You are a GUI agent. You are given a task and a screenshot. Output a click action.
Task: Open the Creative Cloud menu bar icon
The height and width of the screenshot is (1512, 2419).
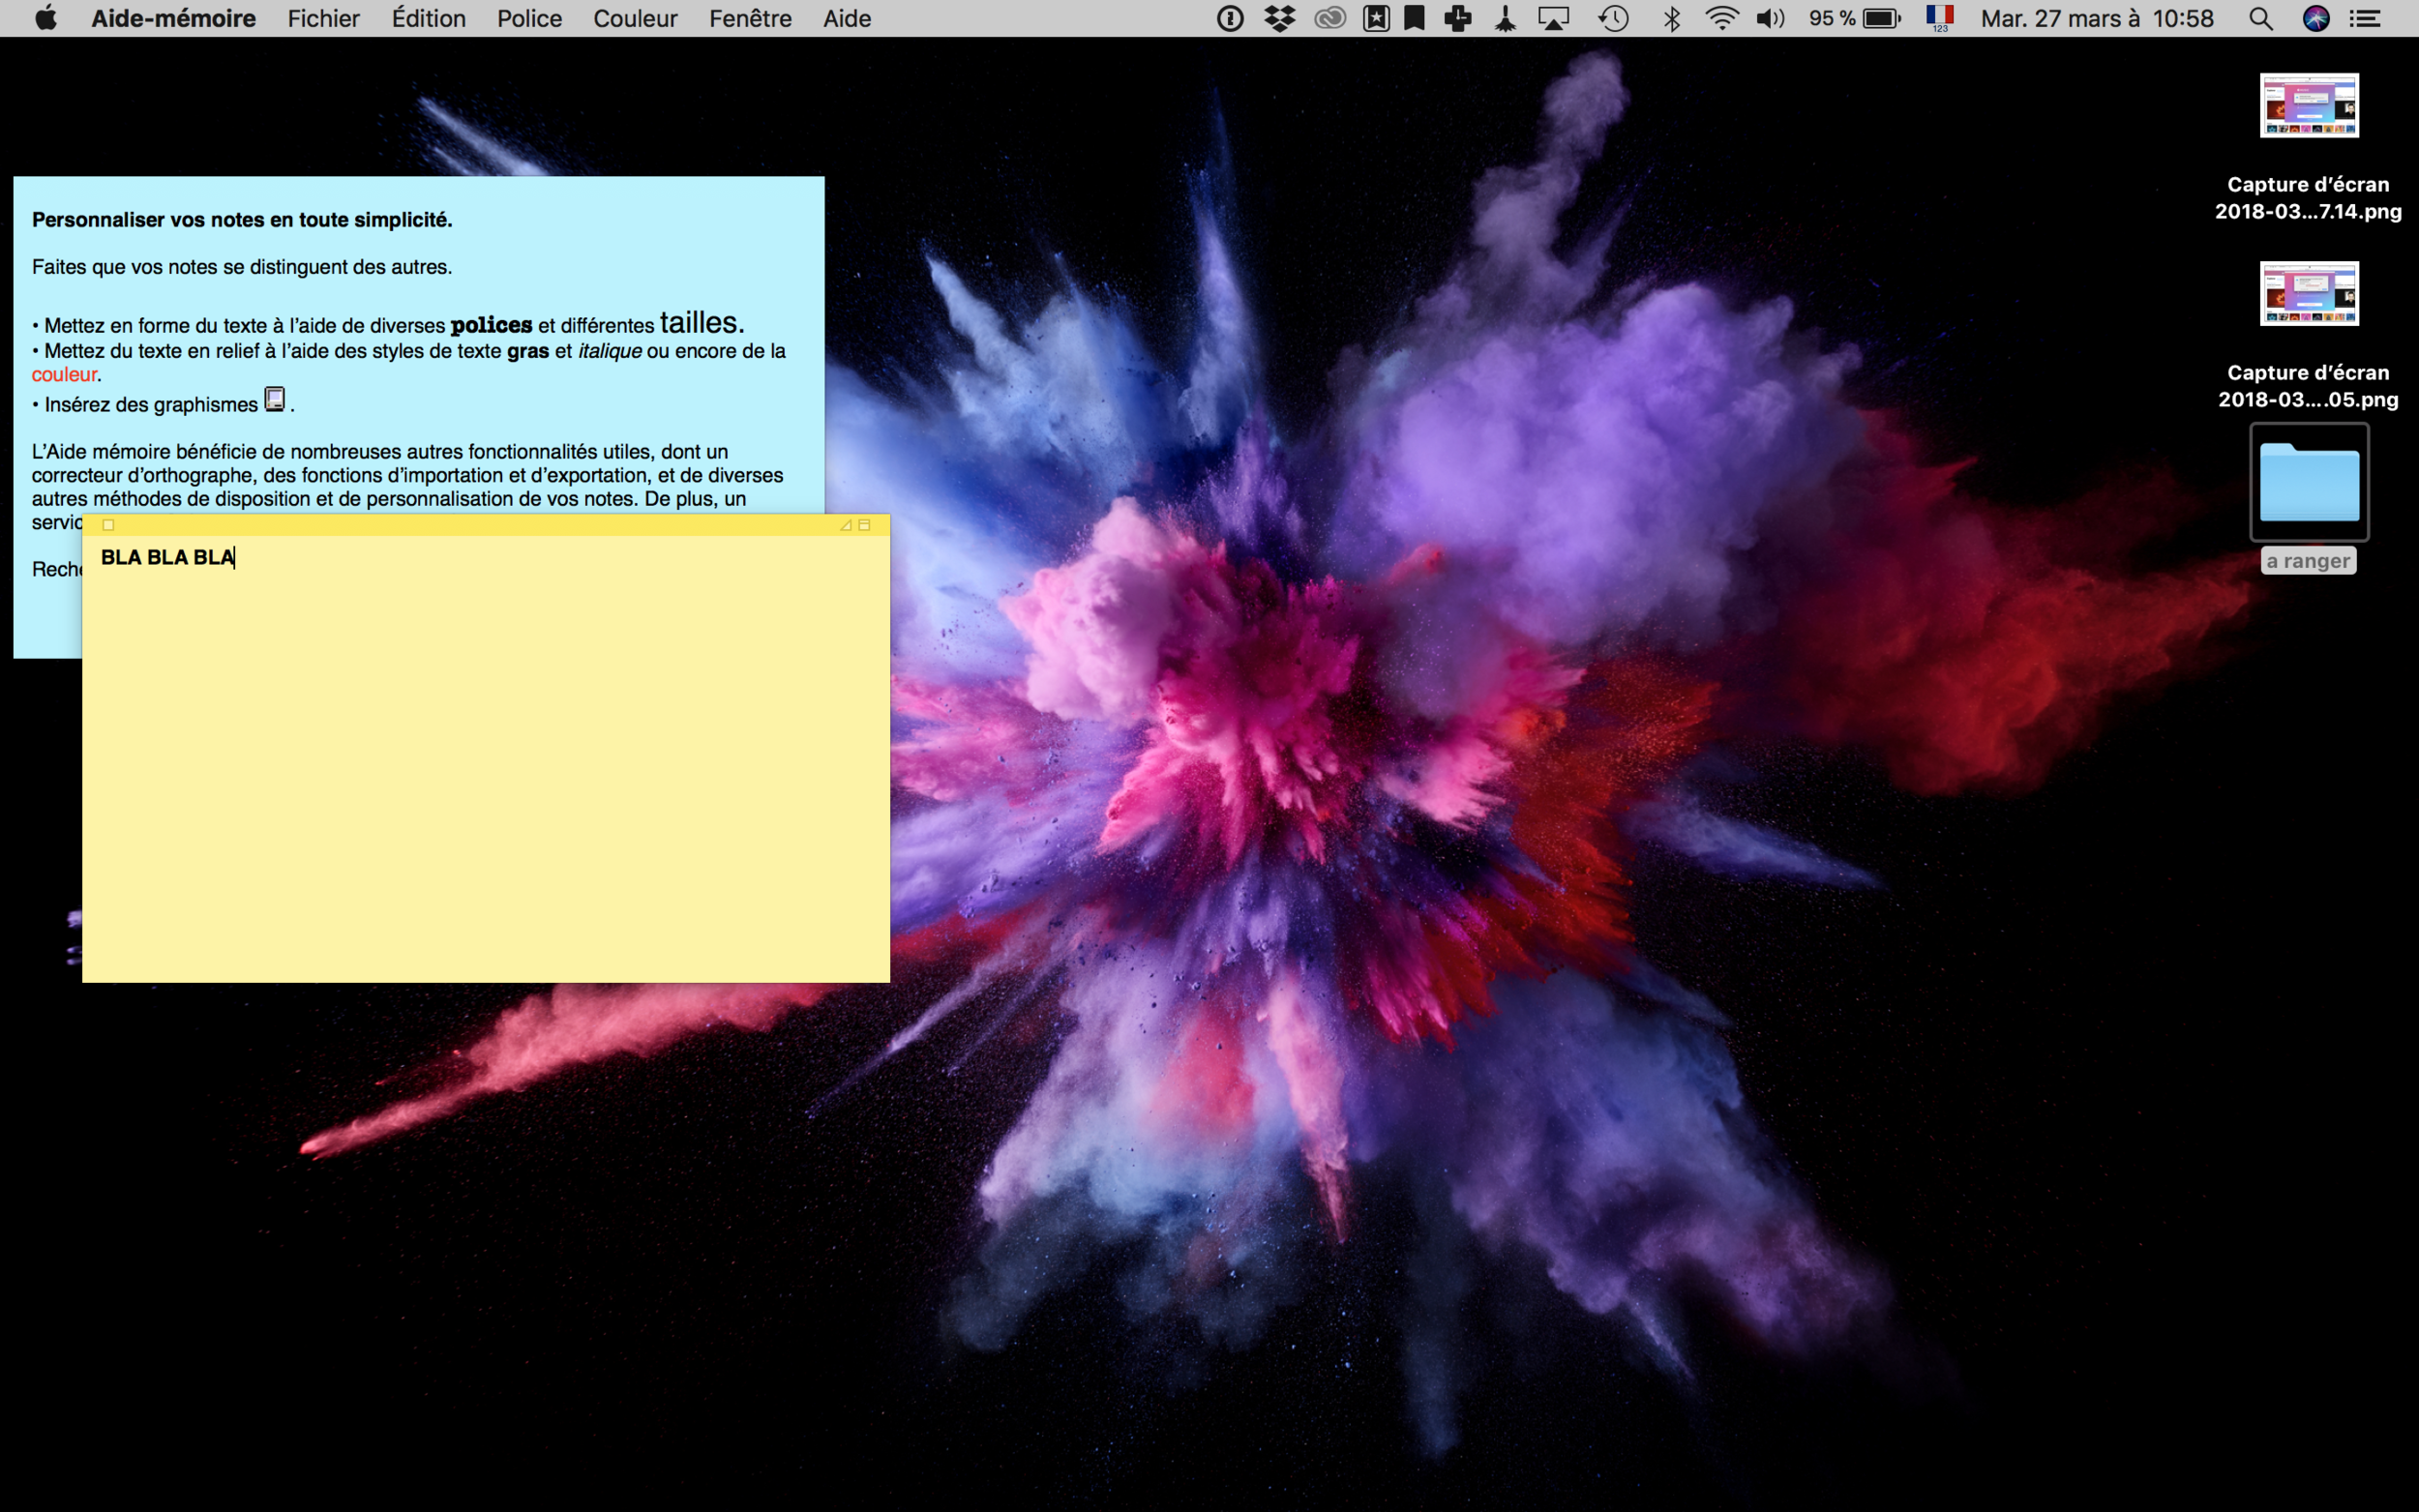click(1329, 18)
